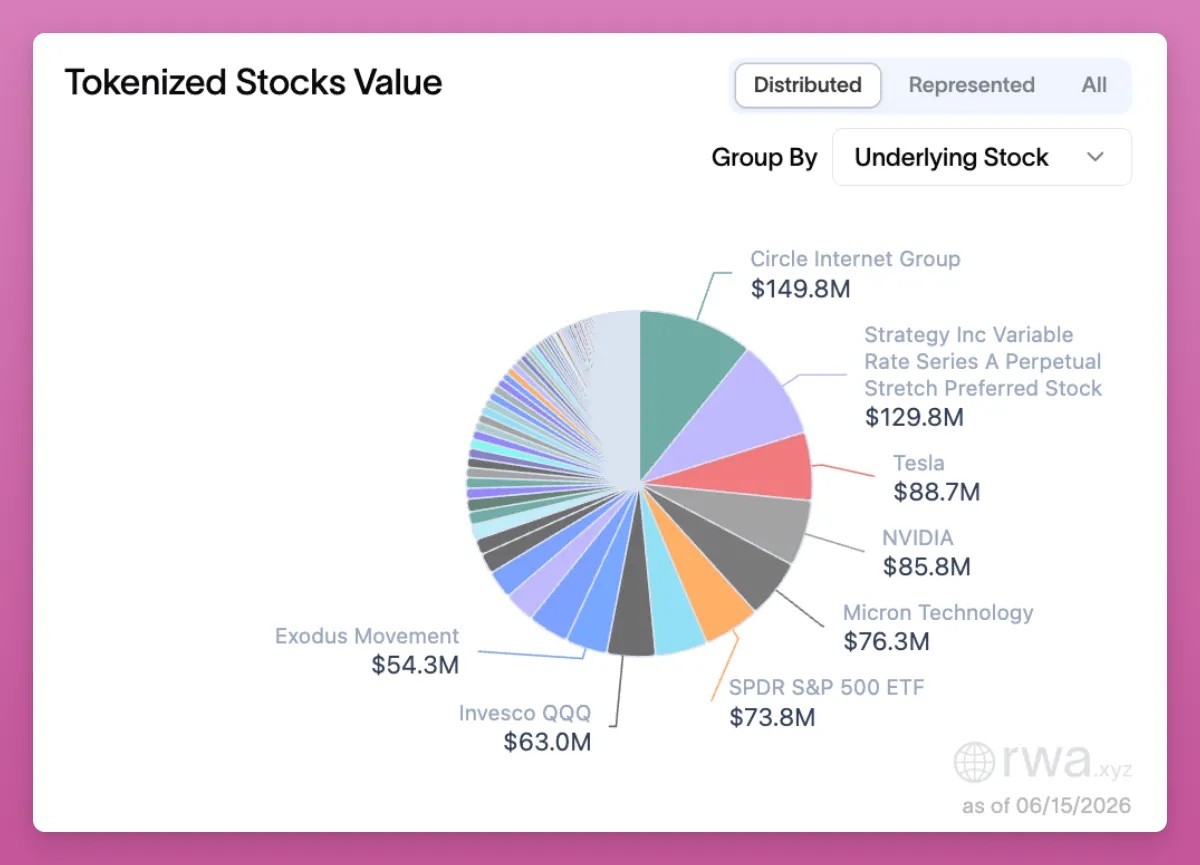Image resolution: width=1200 pixels, height=865 pixels.
Task: Choose the All view option
Action: 1094,85
